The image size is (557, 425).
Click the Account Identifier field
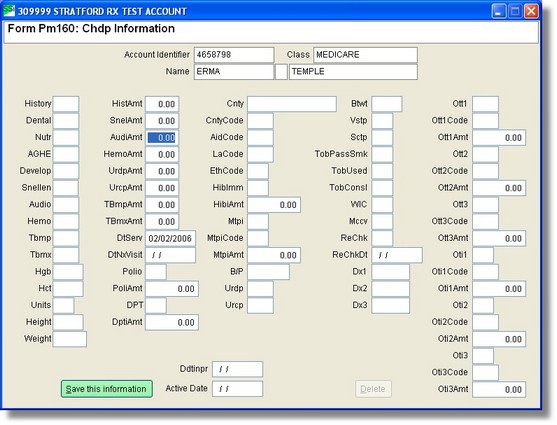[234, 55]
